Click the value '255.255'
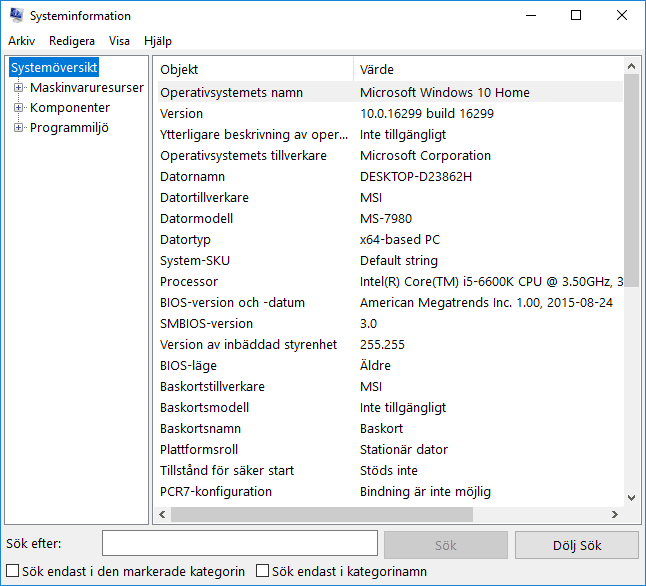 pyautogui.click(x=382, y=345)
